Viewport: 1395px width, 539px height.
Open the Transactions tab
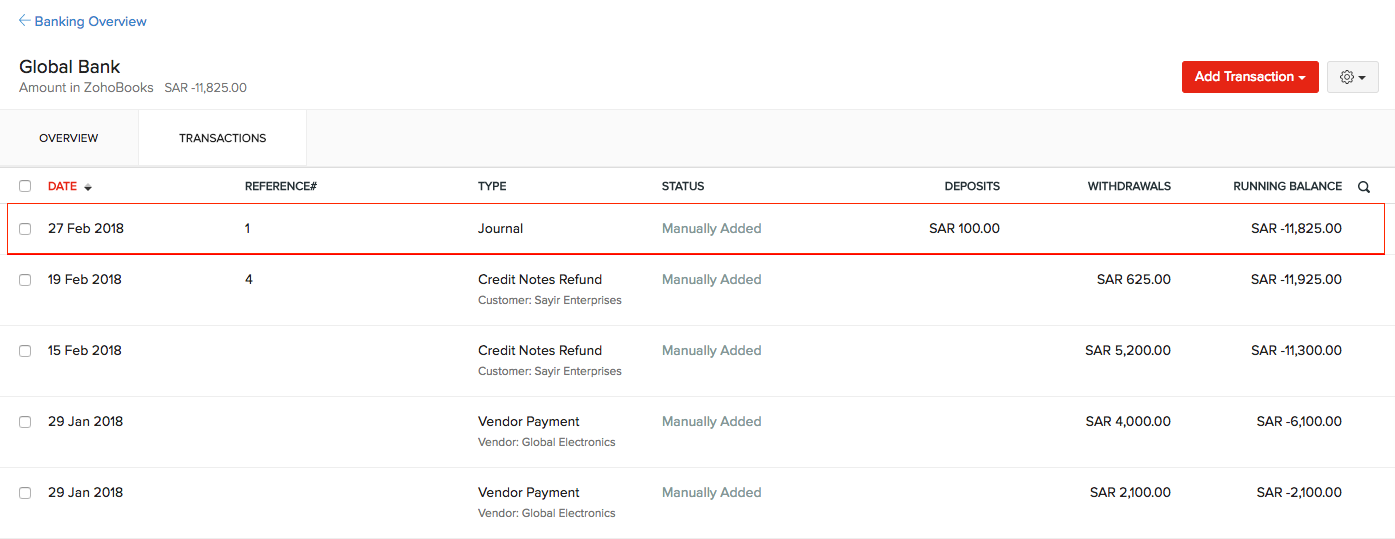222,138
